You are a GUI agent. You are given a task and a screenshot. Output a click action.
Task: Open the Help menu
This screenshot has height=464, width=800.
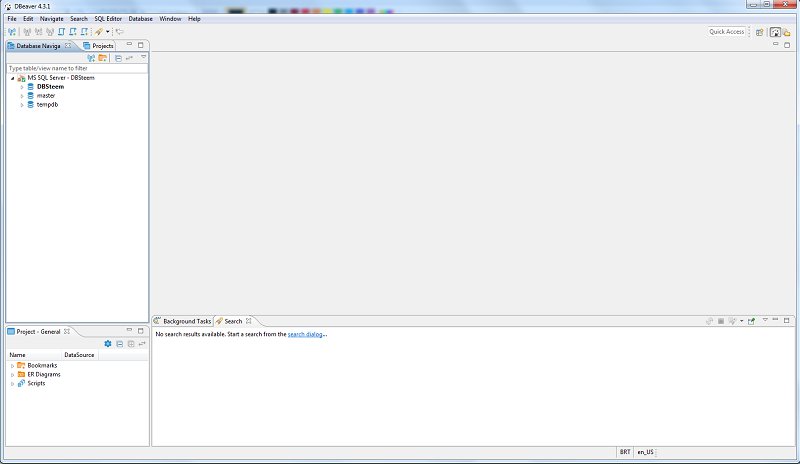[194, 19]
